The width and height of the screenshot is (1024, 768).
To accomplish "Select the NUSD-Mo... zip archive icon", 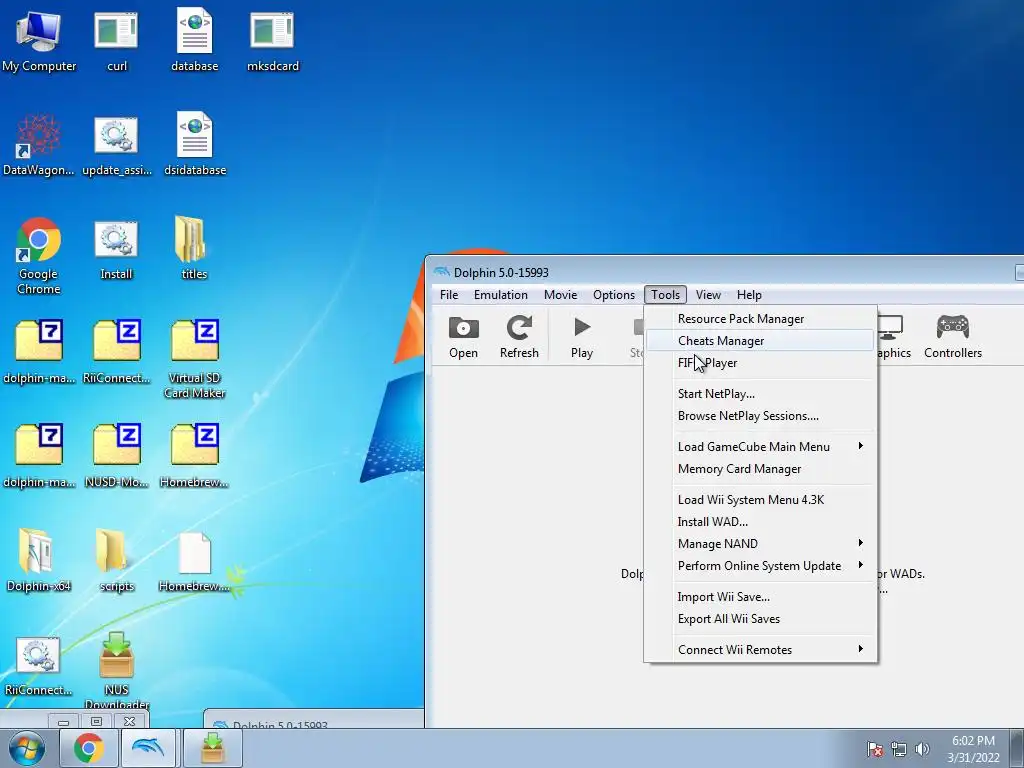I will pos(116,456).
